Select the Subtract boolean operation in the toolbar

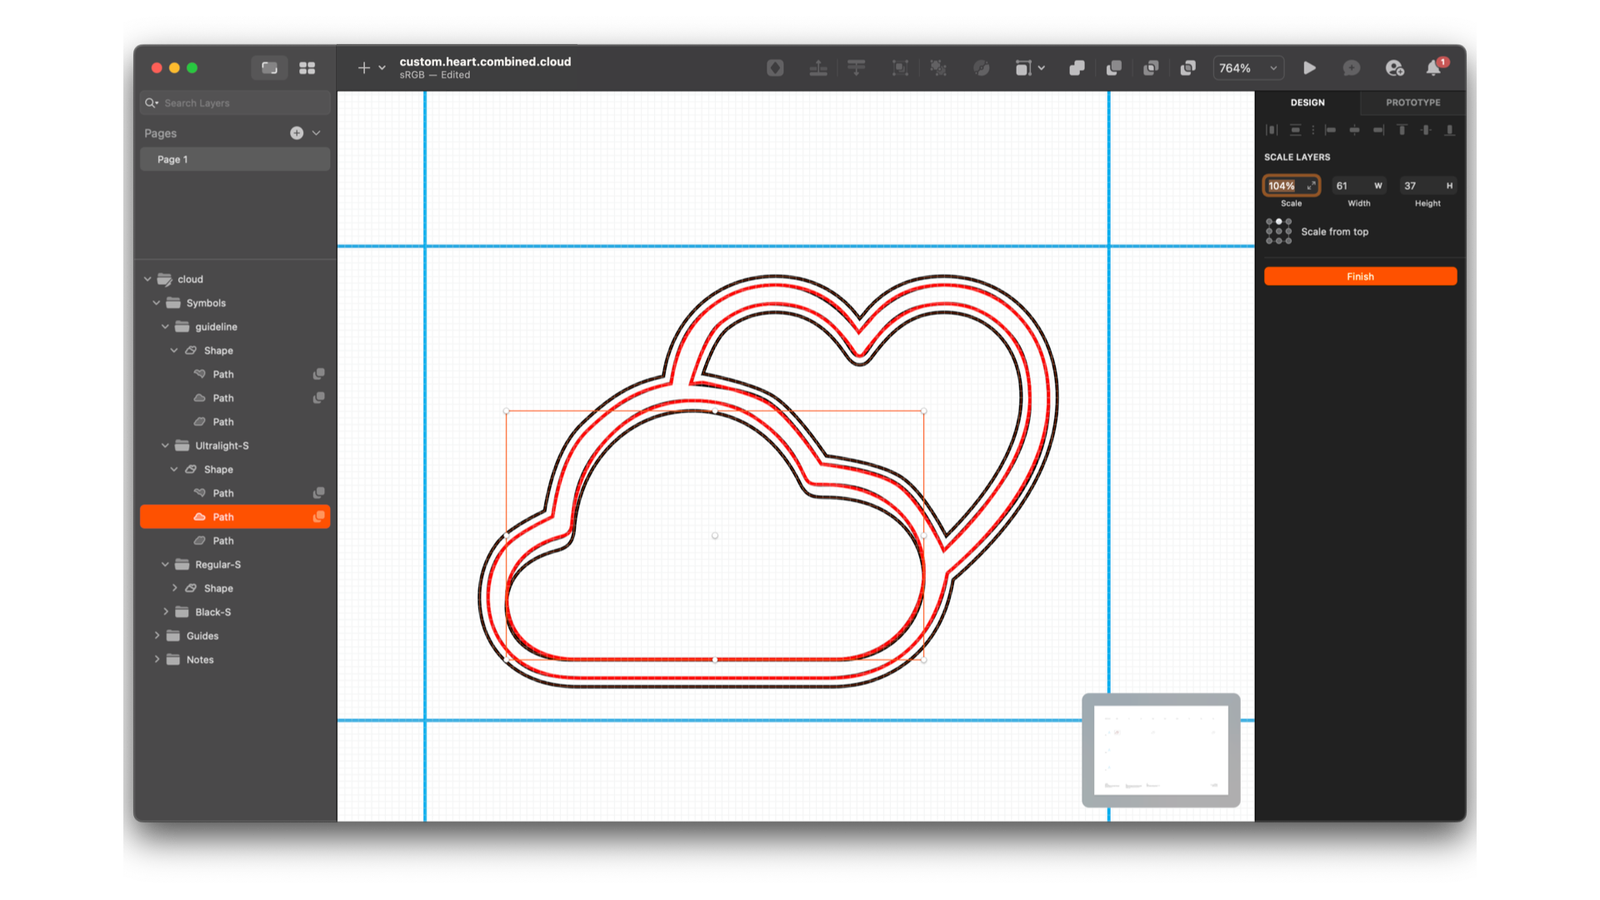1114,68
